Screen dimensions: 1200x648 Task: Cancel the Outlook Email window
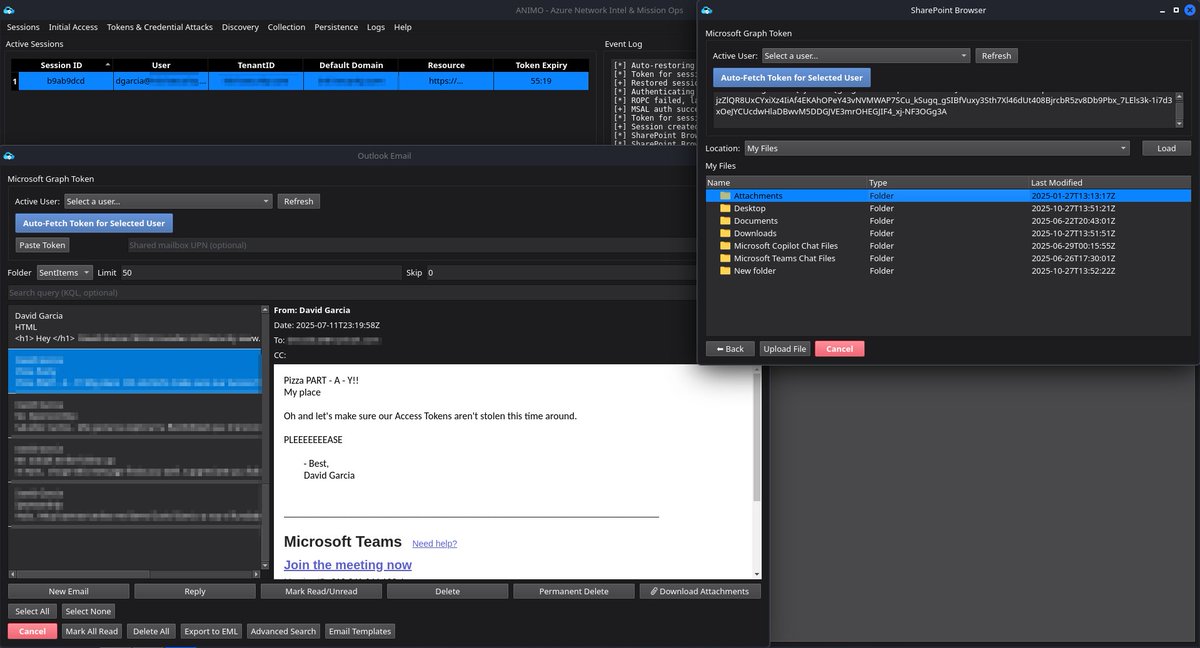pyautogui.click(x=32, y=631)
